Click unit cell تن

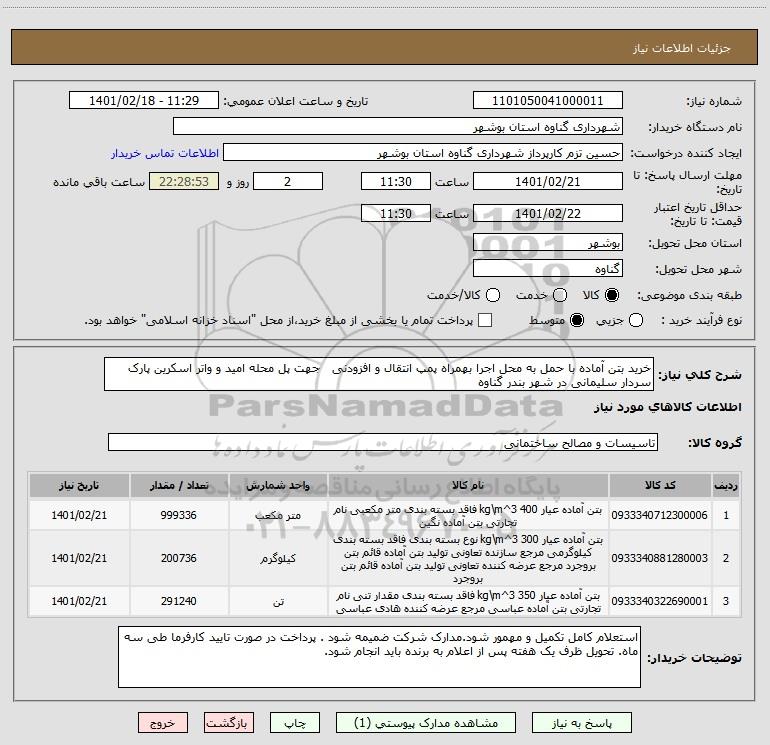278,601
